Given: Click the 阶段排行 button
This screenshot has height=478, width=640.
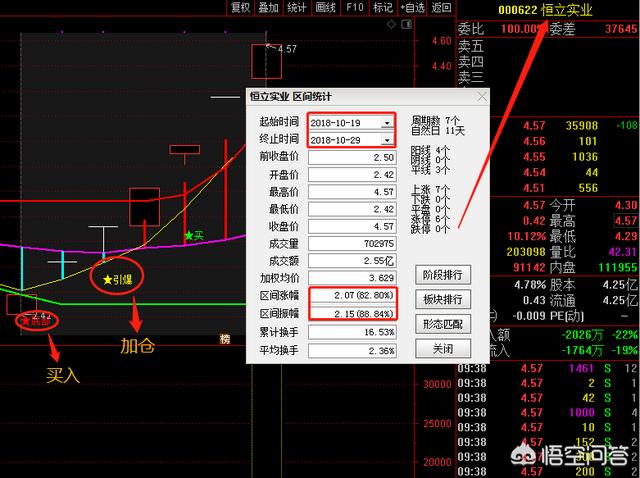Looking at the screenshot, I should pyautogui.click(x=443, y=275).
